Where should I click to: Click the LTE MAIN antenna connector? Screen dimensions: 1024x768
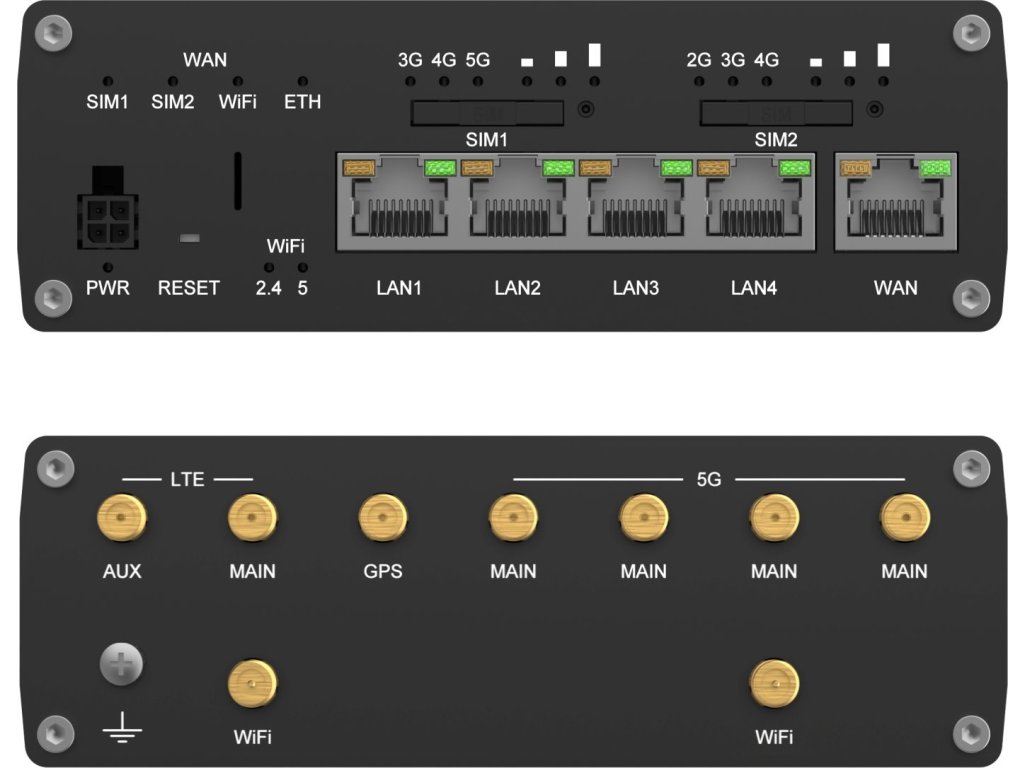click(252, 521)
